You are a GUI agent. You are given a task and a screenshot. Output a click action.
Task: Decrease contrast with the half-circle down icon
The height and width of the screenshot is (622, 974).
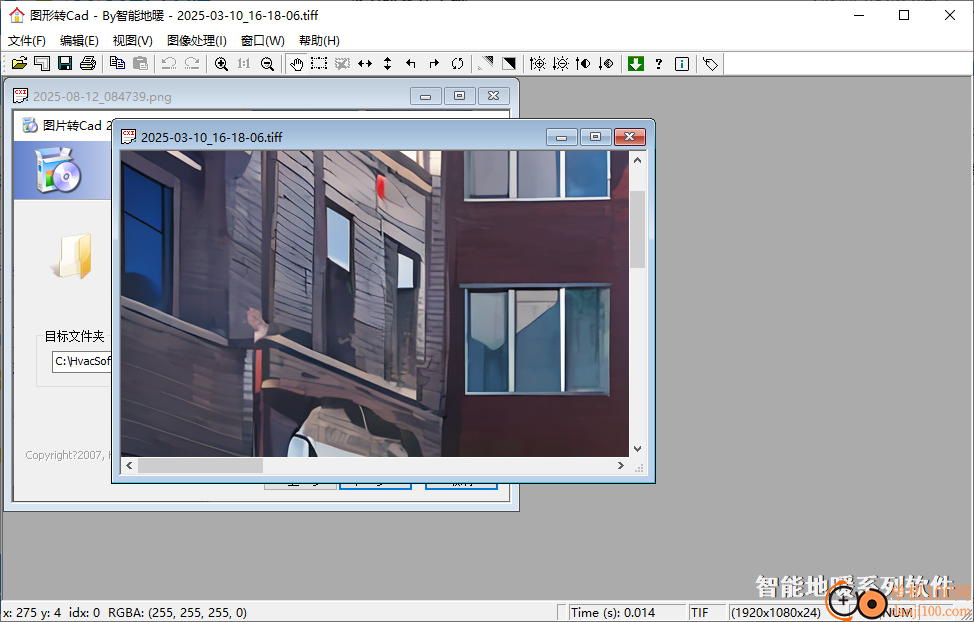pos(606,63)
